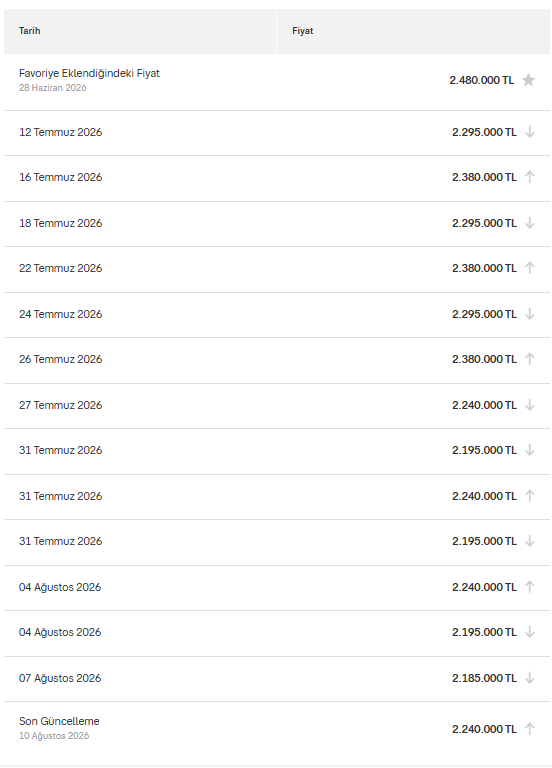Click the 2.185.000 TL price
This screenshot has height=768, width=552.
coord(484,678)
